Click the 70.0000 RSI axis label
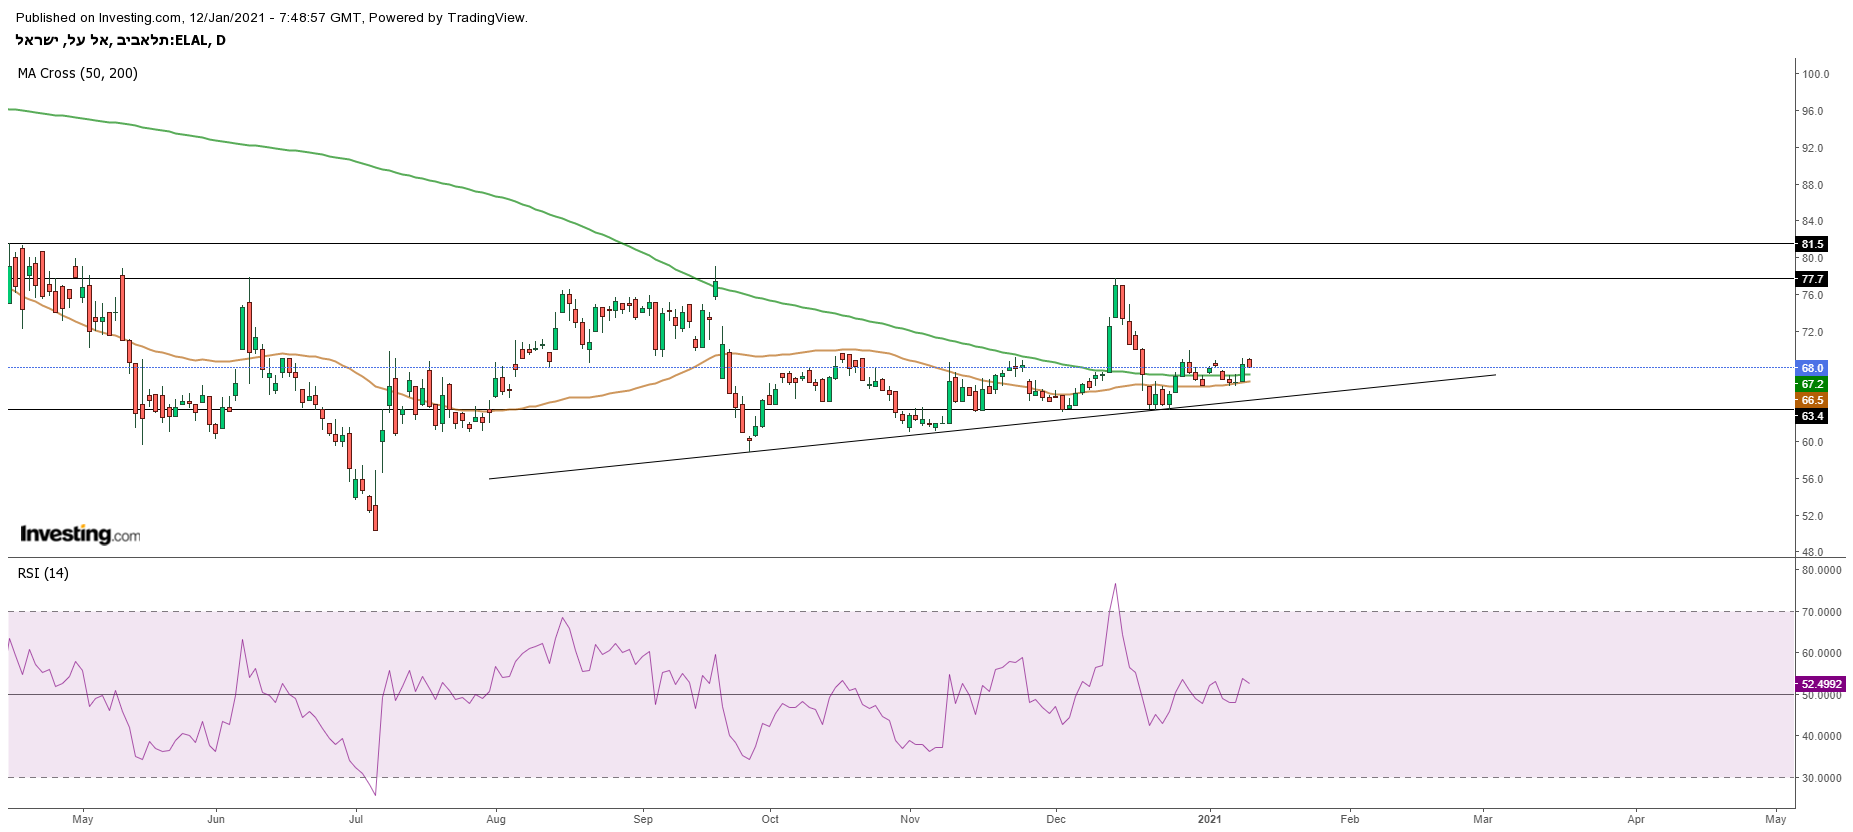Screen dimensions: 1853x832 coord(1821,612)
